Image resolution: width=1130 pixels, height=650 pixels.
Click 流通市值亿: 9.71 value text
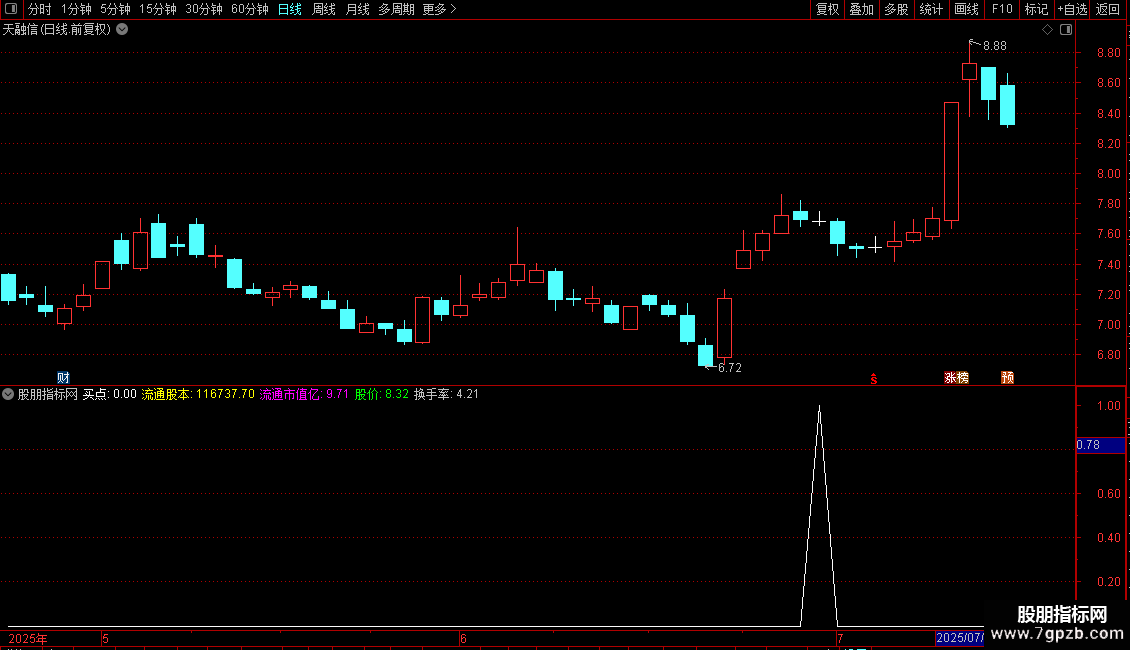(304, 394)
